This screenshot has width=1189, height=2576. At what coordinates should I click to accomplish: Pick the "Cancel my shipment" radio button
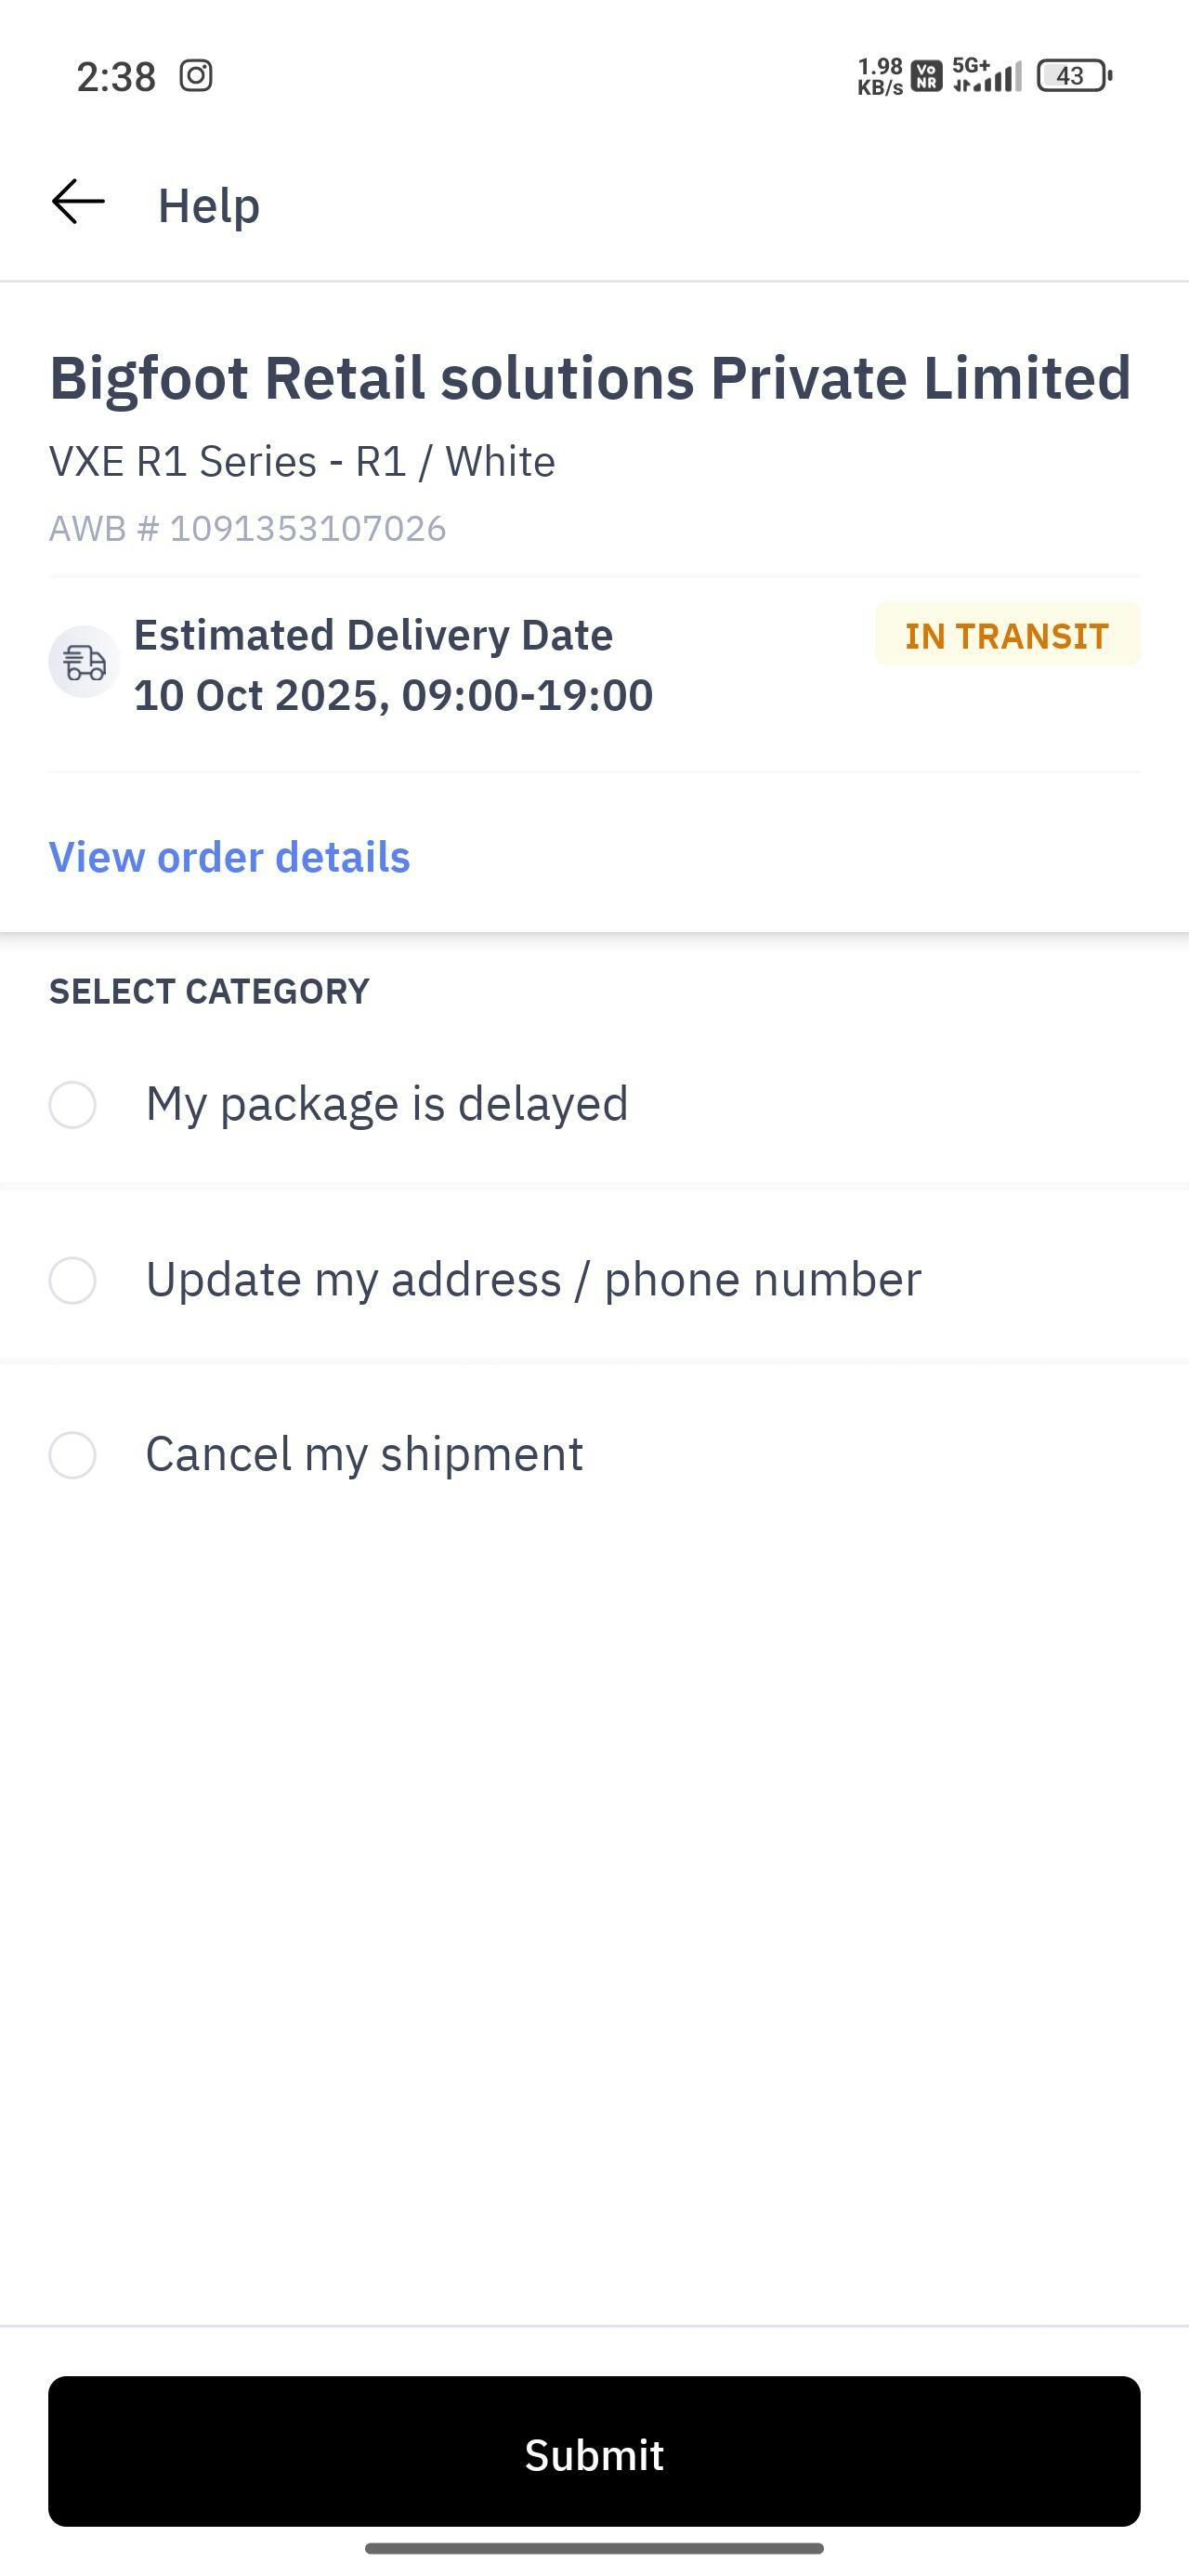pos(73,1455)
